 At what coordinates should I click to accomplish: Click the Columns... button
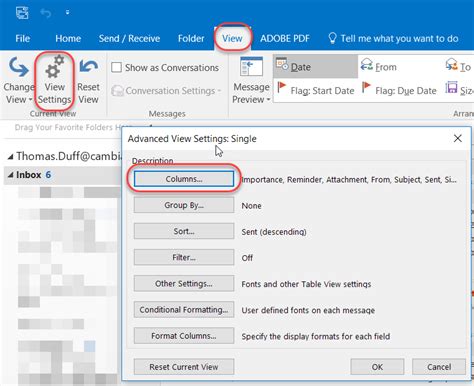click(x=184, y=179)
